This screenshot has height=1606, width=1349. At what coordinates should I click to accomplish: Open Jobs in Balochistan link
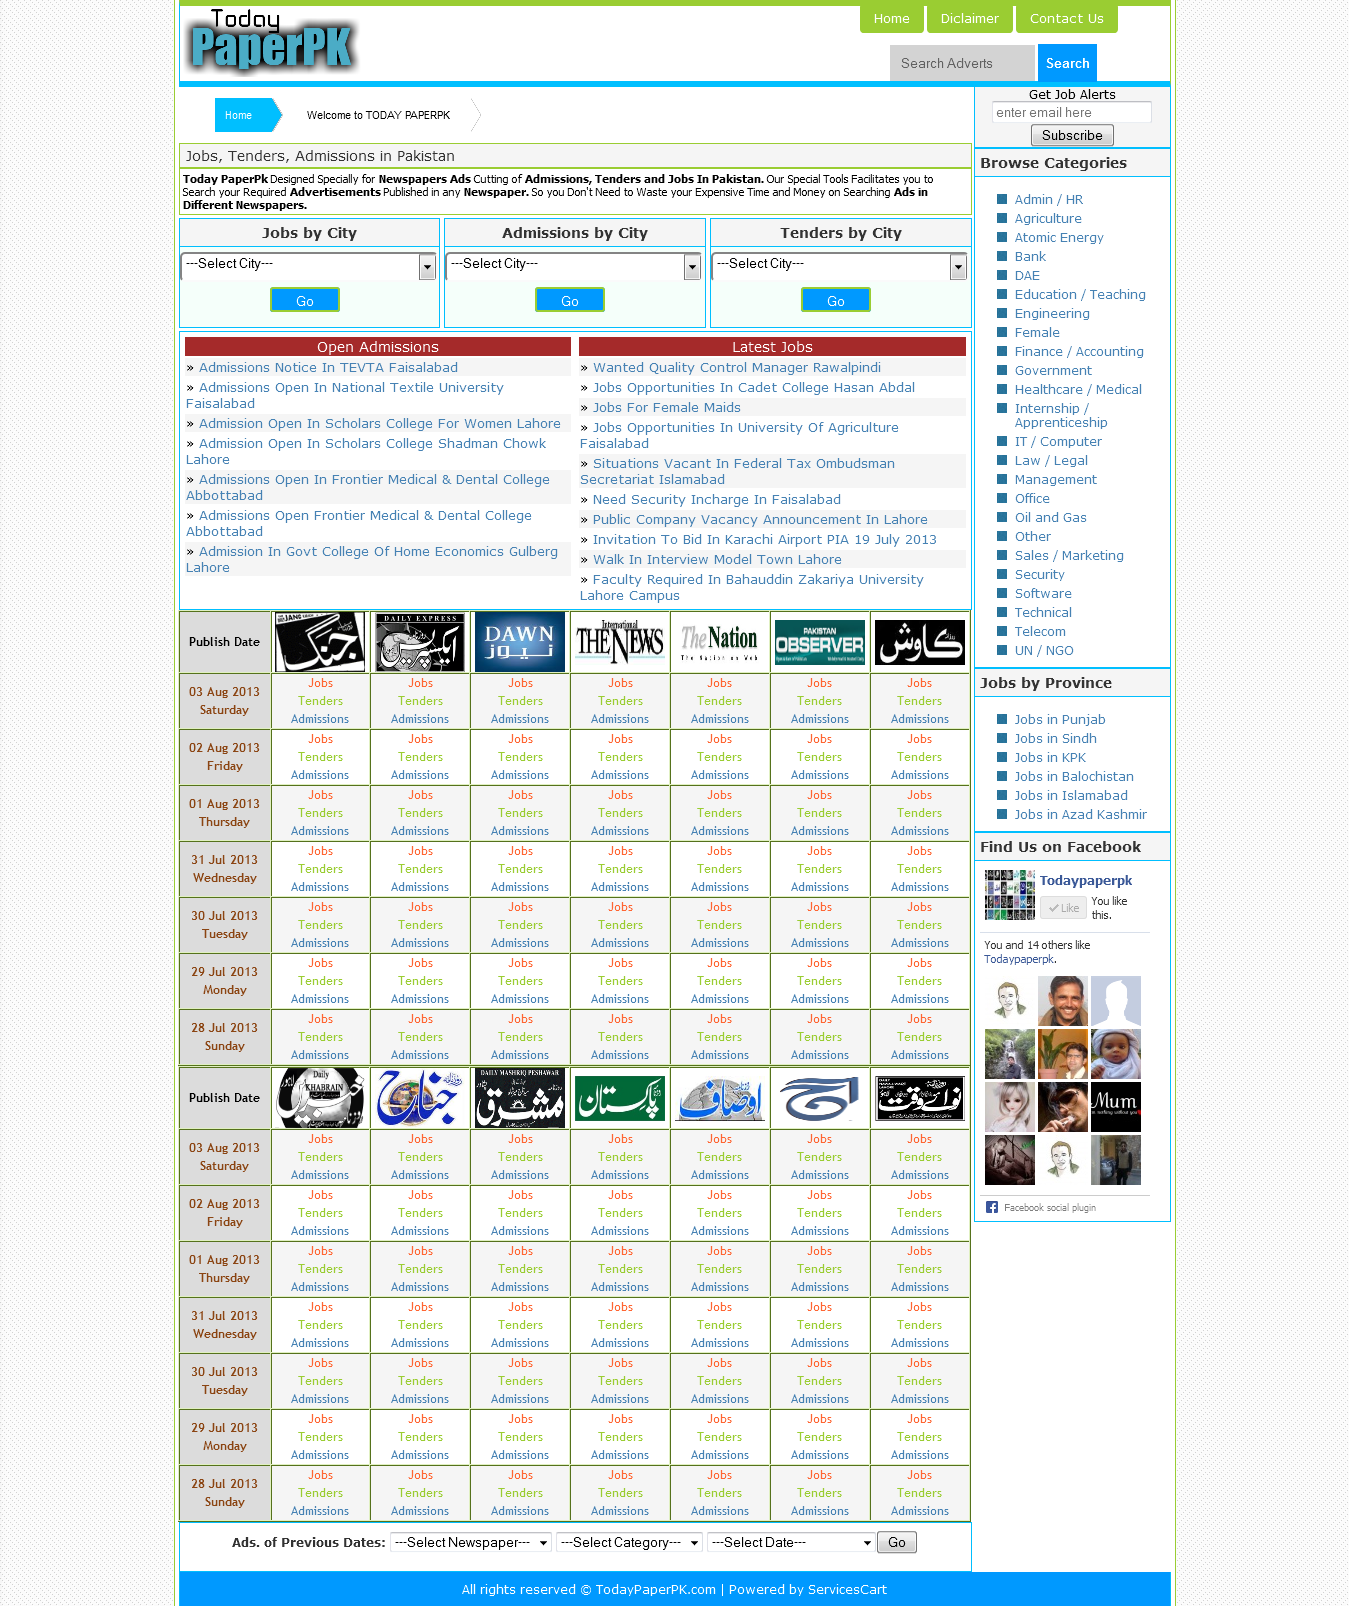point(1073,777)
